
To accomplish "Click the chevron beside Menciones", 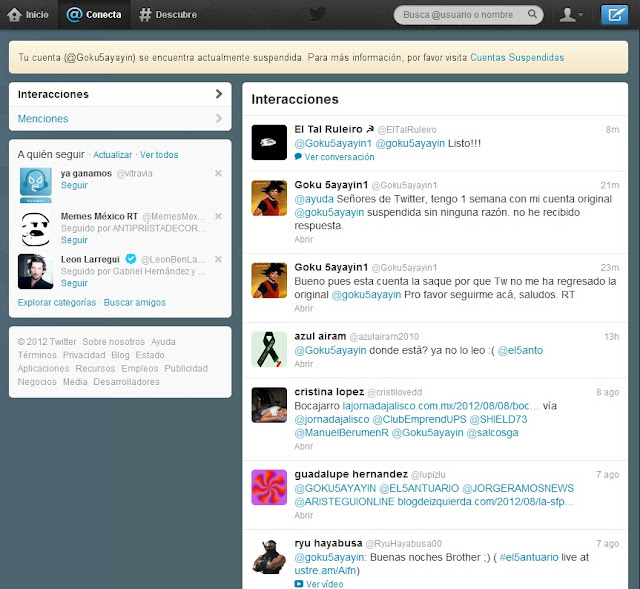I will click(219, 118).
